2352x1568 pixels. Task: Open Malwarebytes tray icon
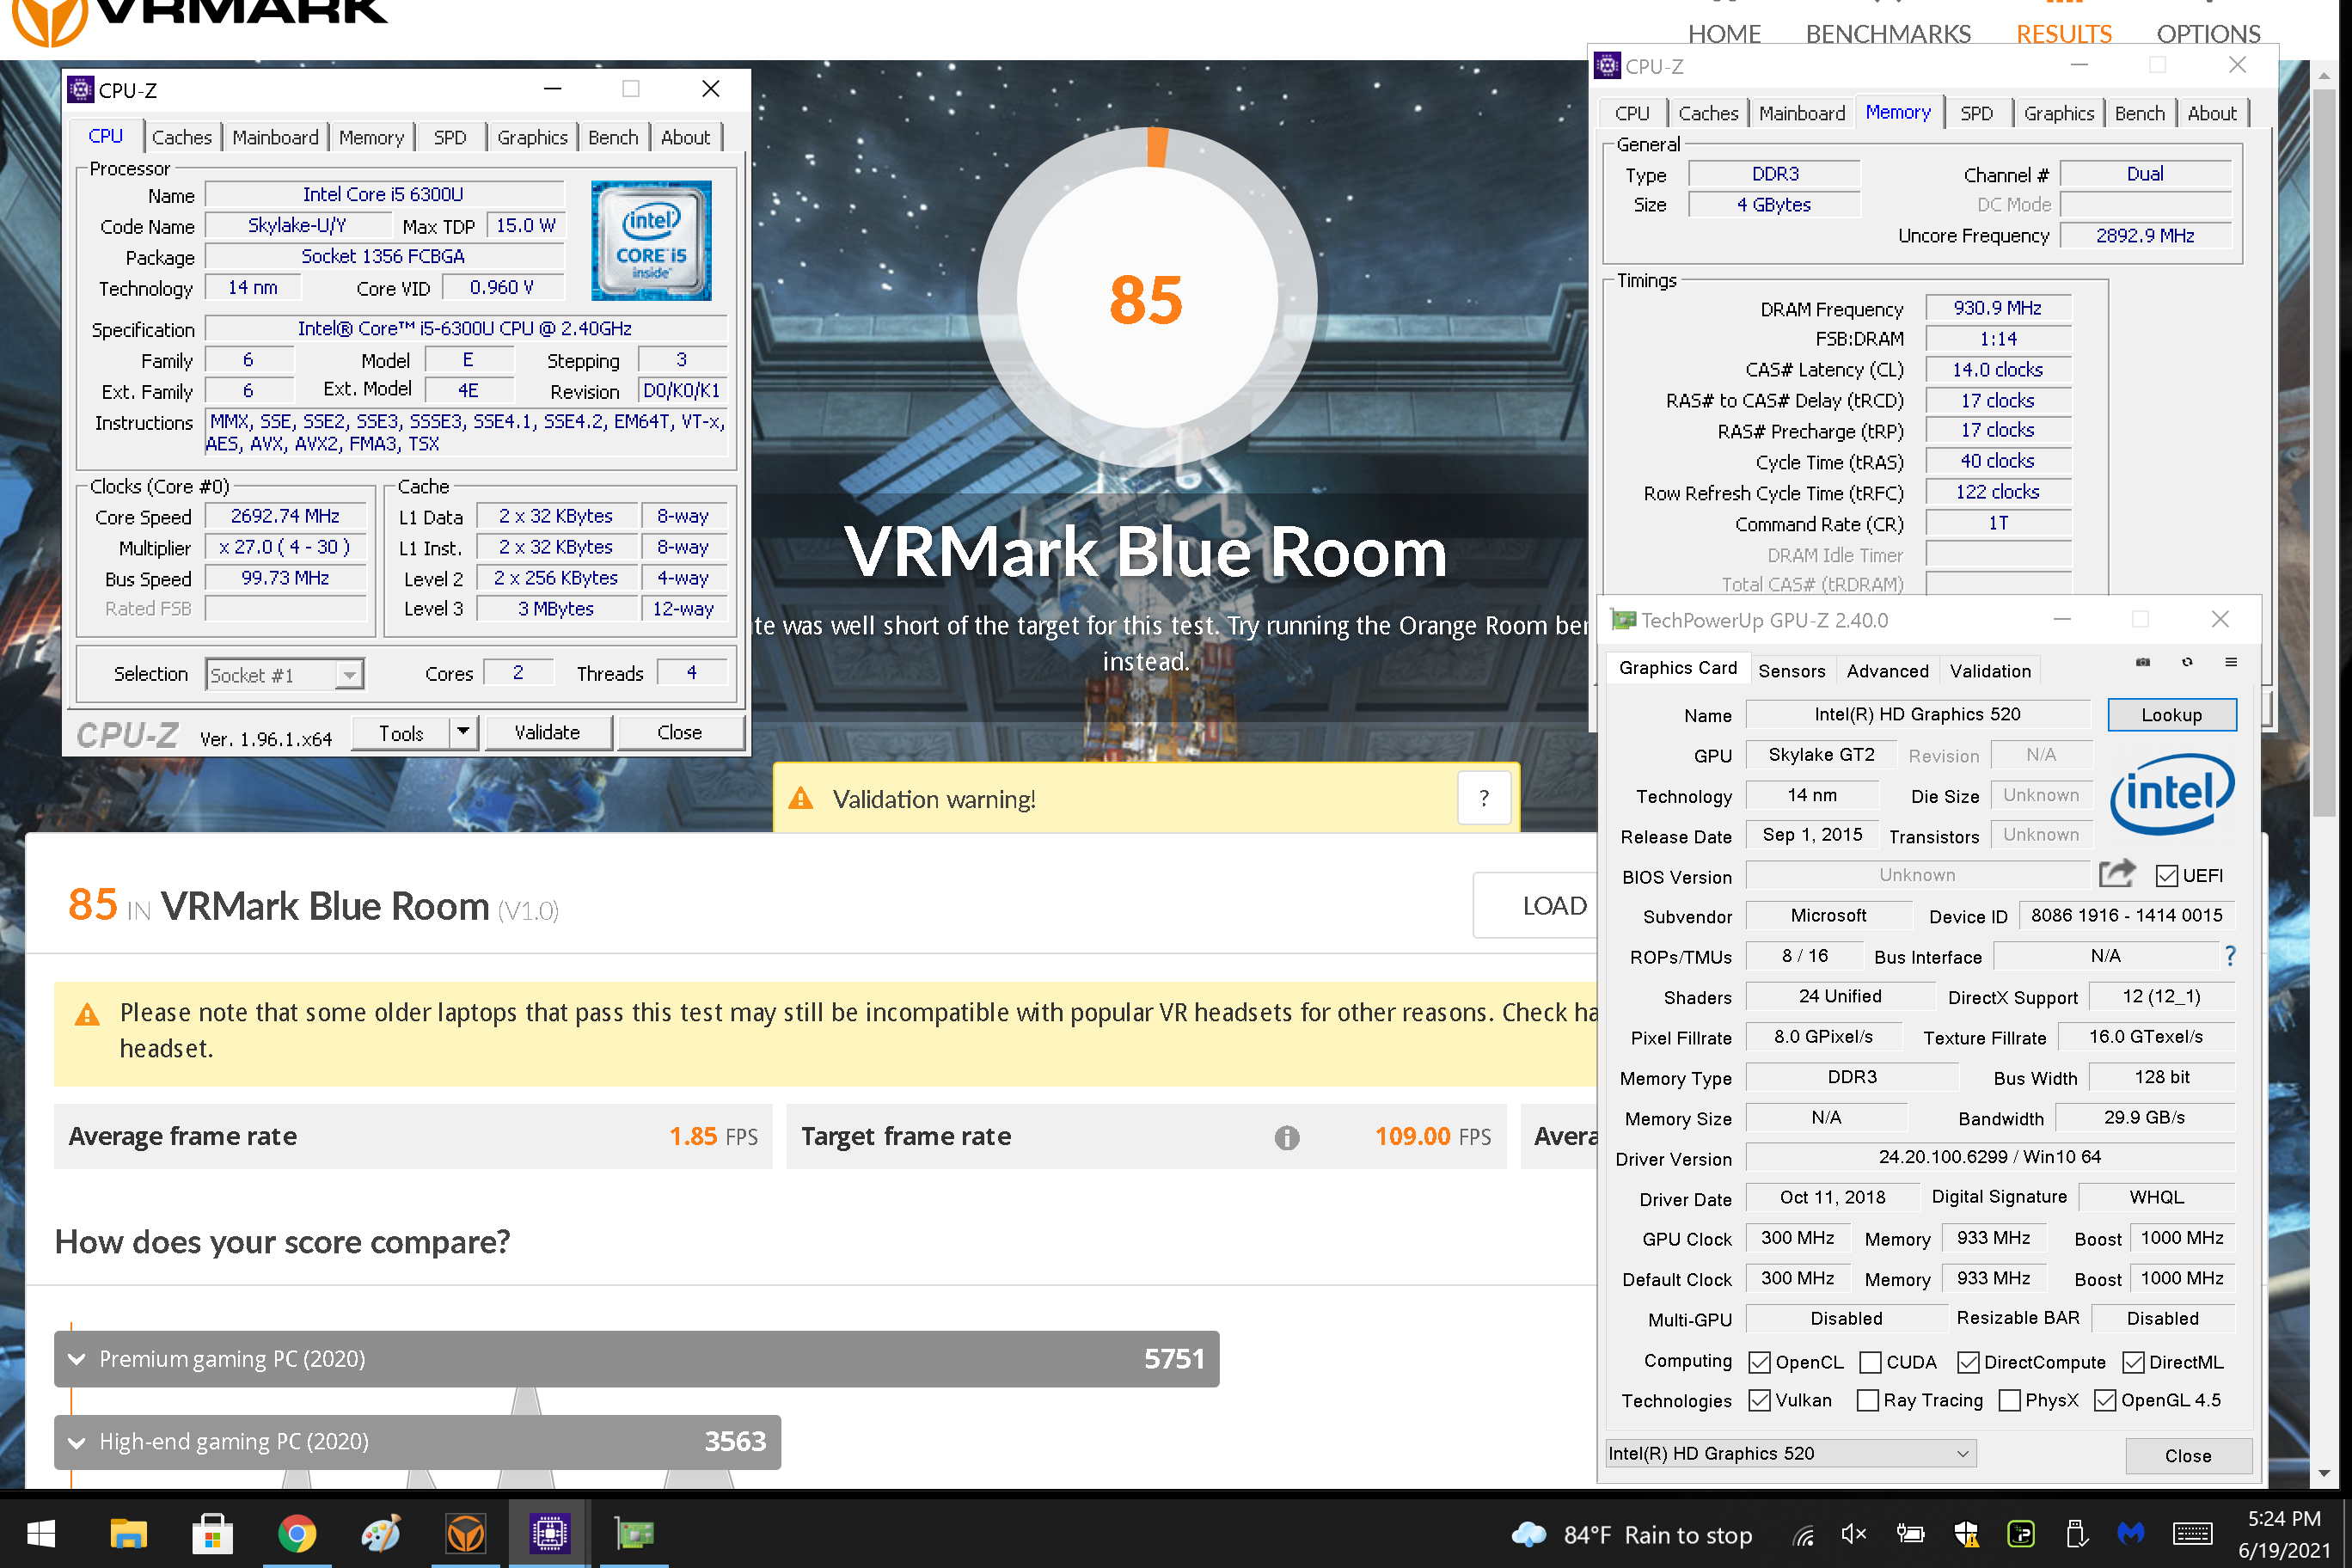[x=2132, y=1533]
